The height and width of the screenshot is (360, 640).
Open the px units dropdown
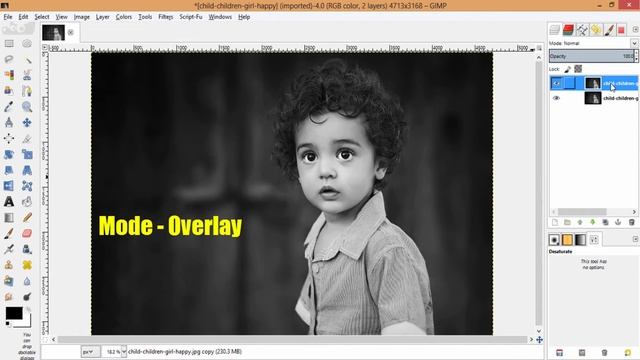tap(90, 351)
